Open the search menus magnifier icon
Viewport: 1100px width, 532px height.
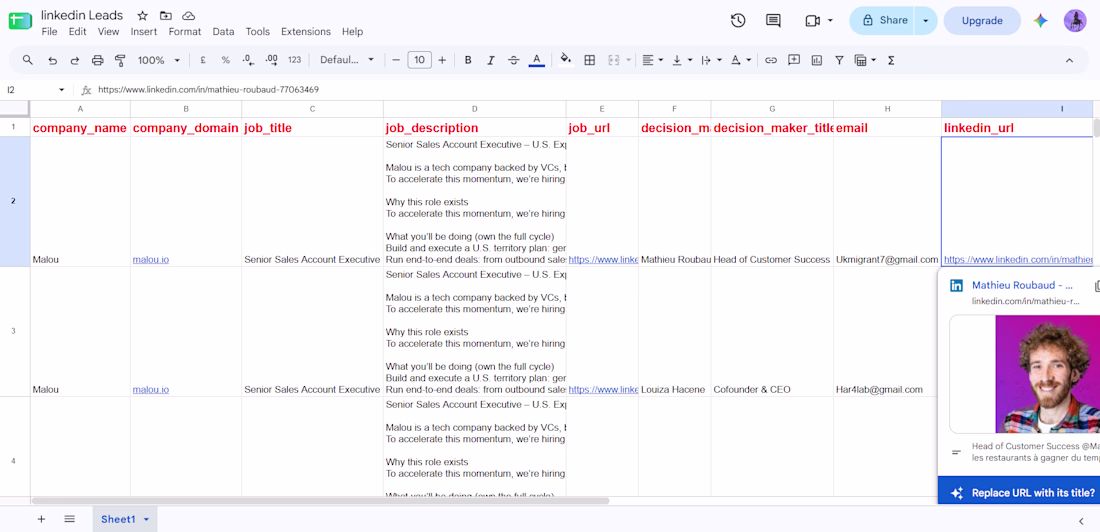click(28, 60)
